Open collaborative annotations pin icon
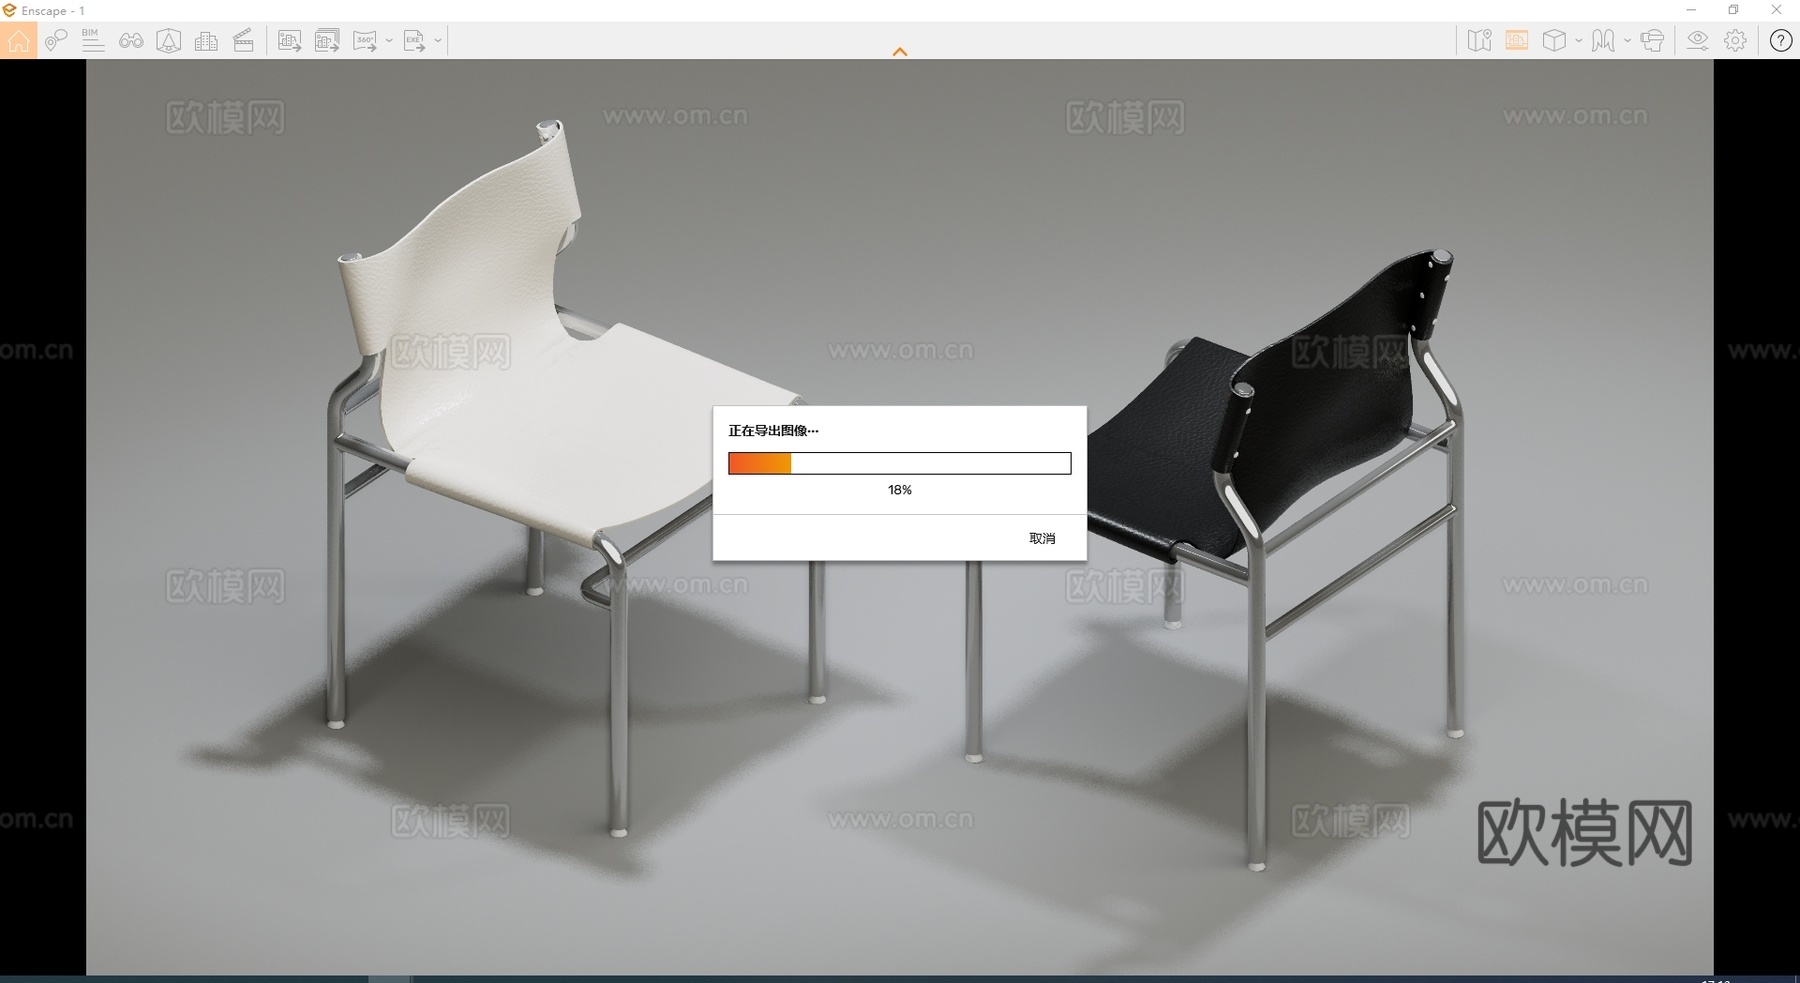Image resolution: width=1800 pixels, height=983 pixels. pos(56,41)
